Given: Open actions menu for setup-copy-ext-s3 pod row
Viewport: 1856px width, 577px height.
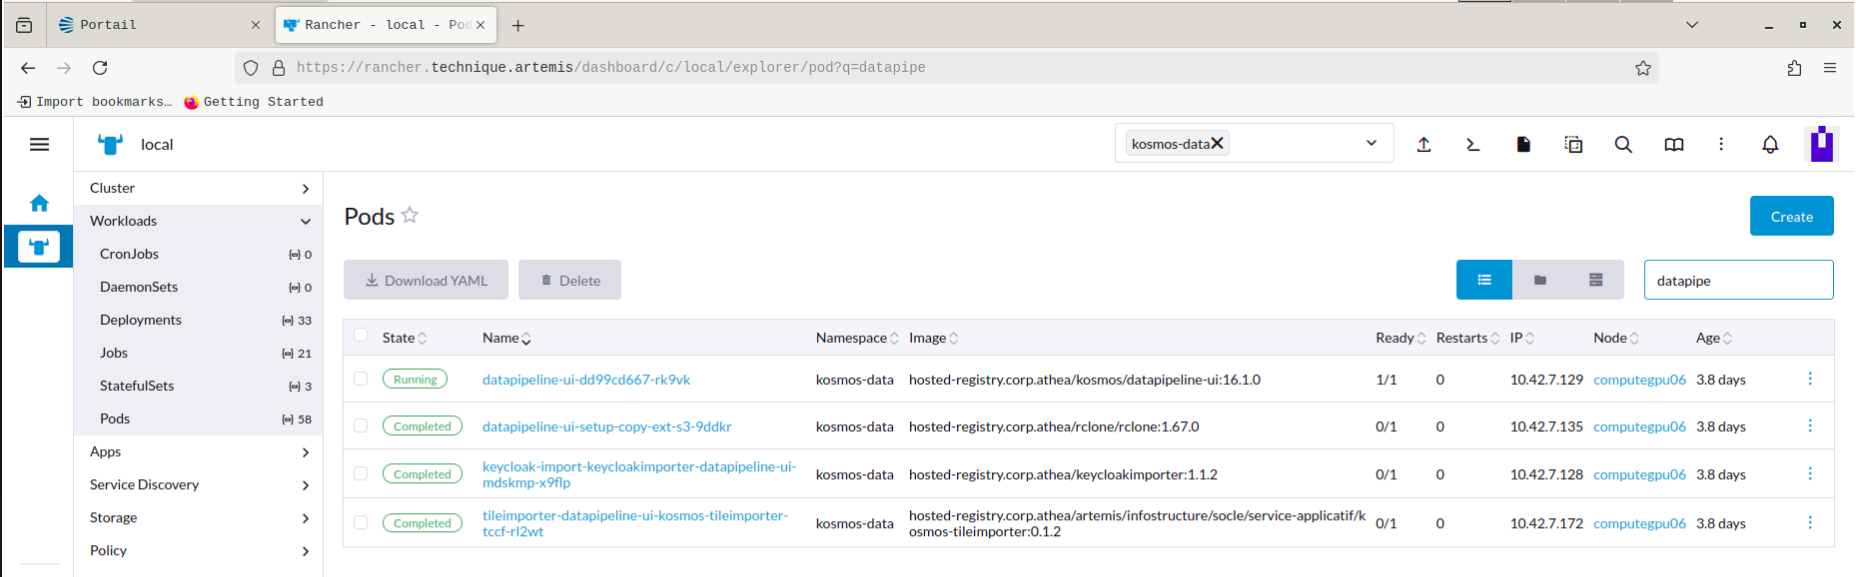Looking at the screenshot, I should pyautogui.click(x=1810, y=426).
